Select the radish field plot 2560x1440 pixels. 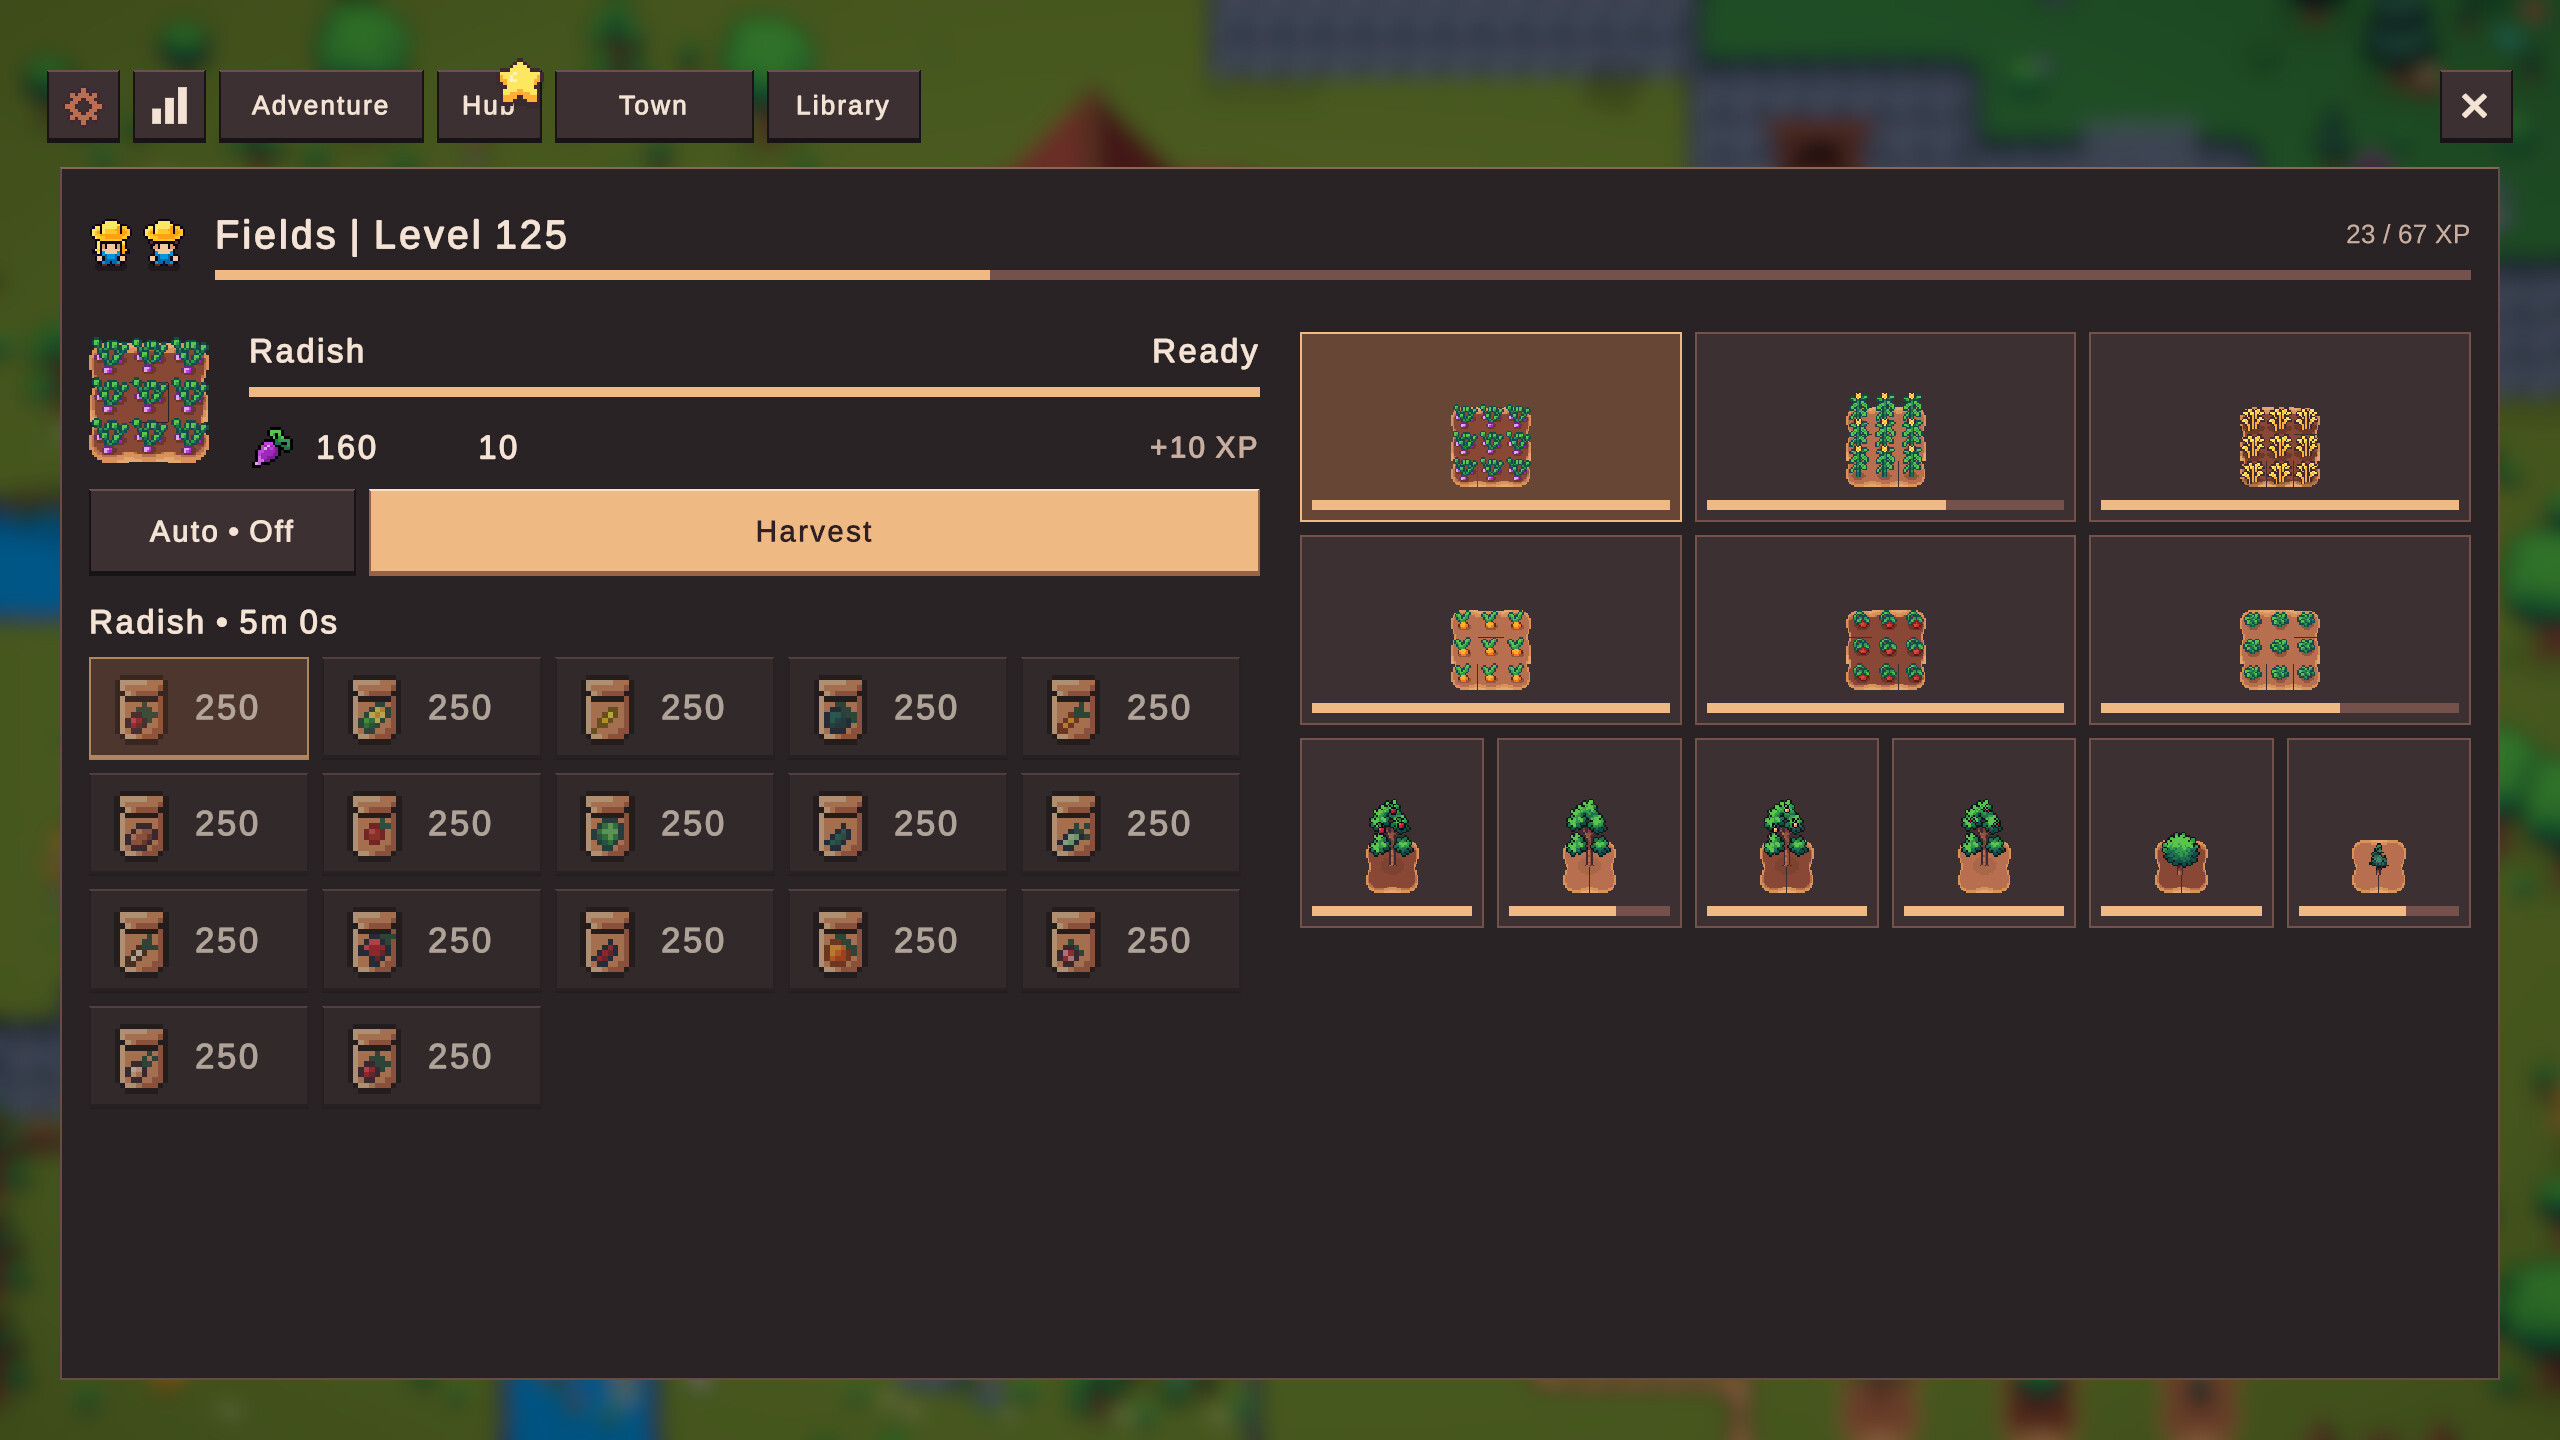1490,427
